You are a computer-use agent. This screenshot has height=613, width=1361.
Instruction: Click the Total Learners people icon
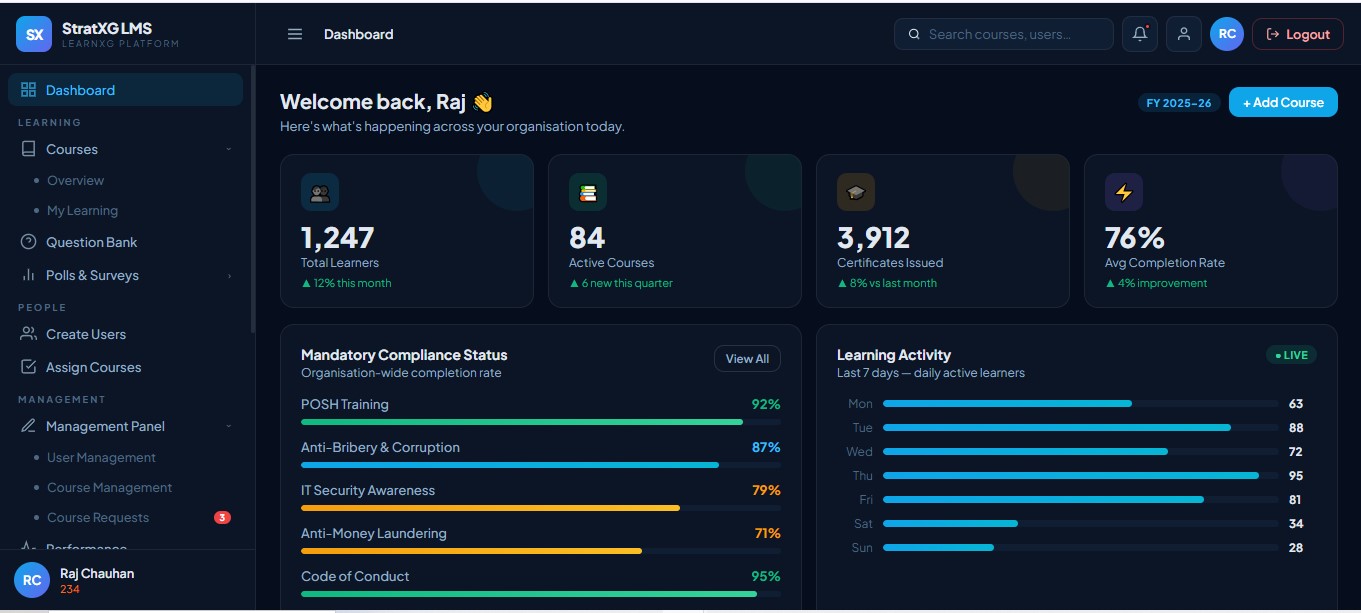320,193
